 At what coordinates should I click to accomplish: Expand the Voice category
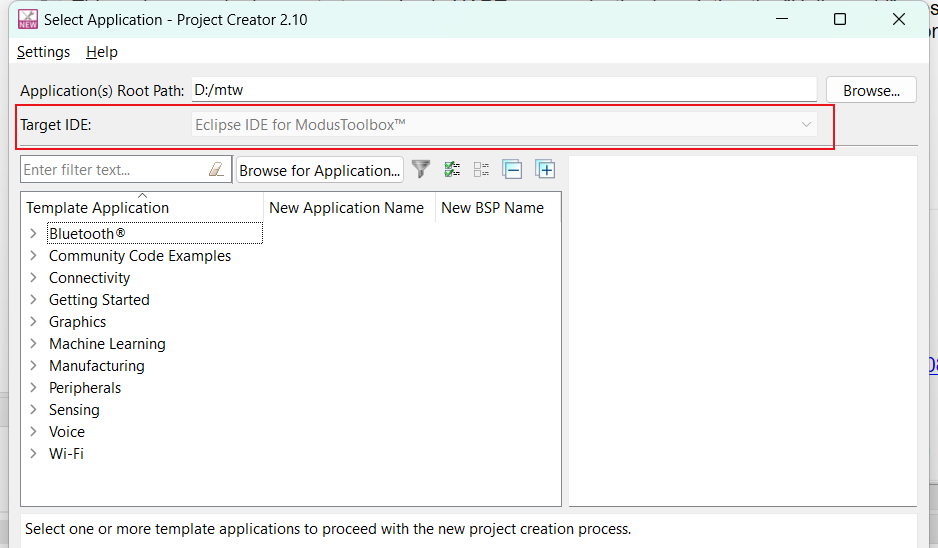(34, 431)
